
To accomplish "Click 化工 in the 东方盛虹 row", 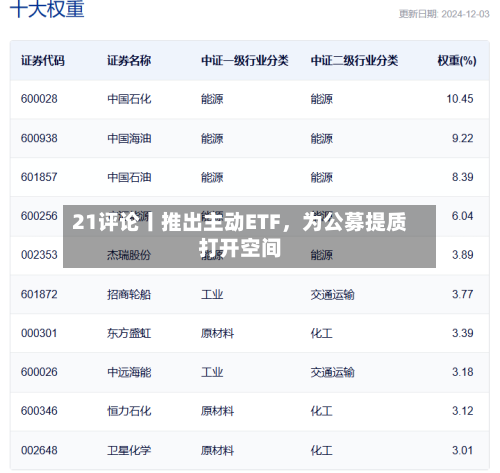I will (322, 333).
